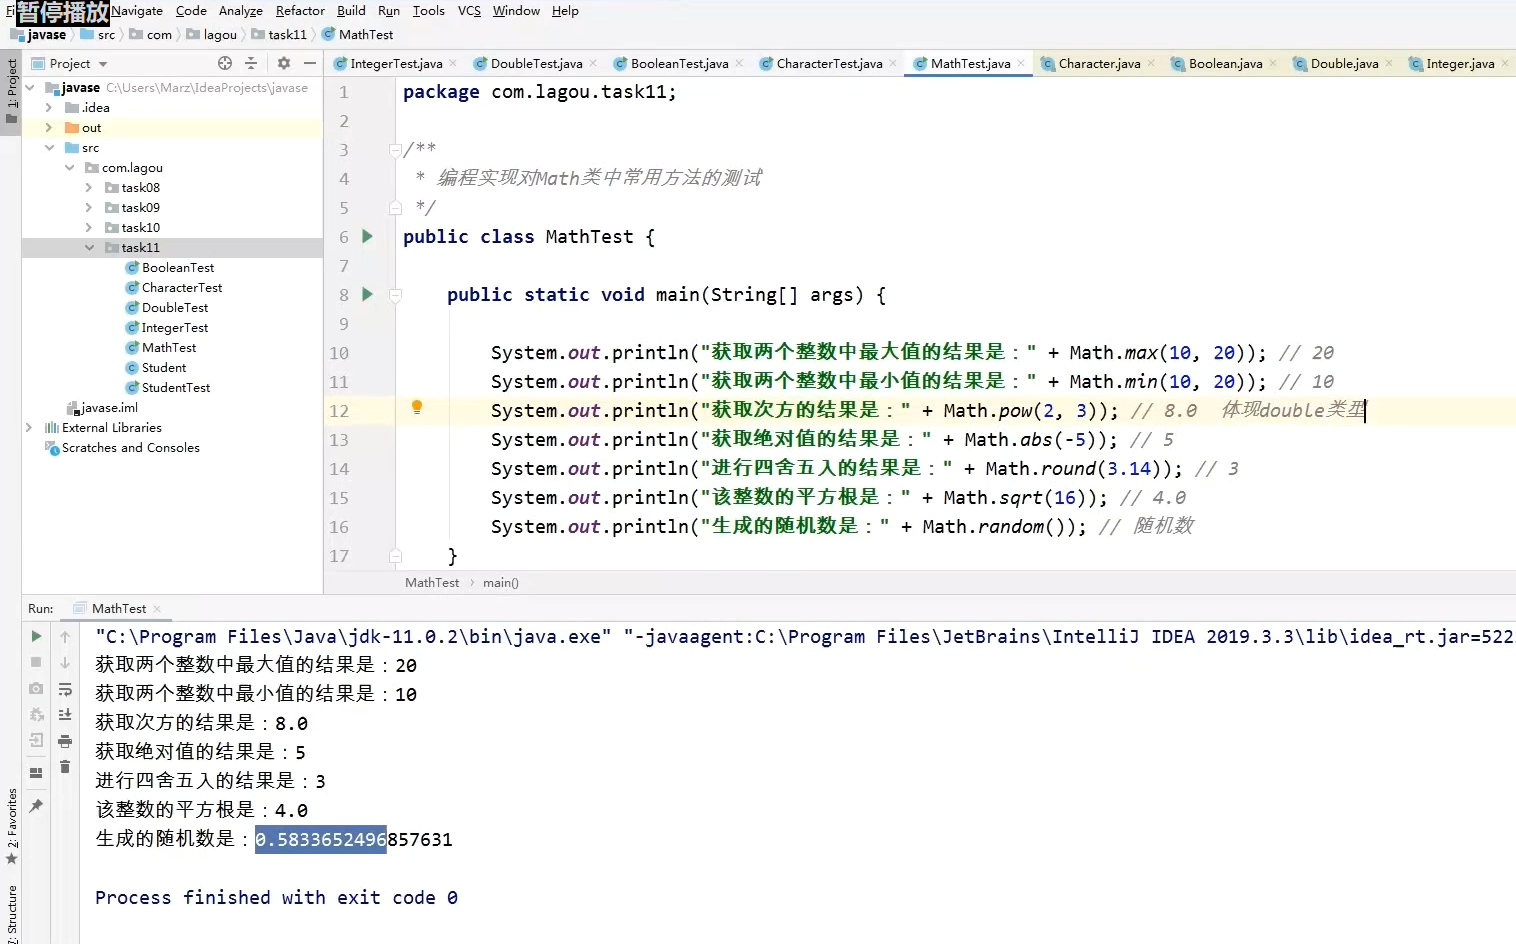Viewport: 1516px width, 944px height.
Task: Close the IntegerTest.java editor tab
Action: (x=453, y=63)
